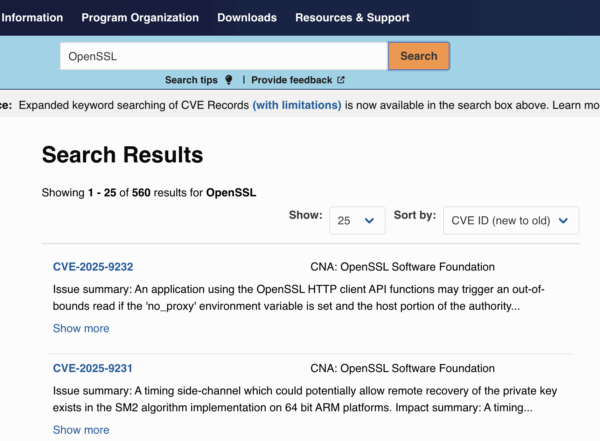Click the orange Search button
The height and width of the screenshot is (441, 600).
[419, 56]
